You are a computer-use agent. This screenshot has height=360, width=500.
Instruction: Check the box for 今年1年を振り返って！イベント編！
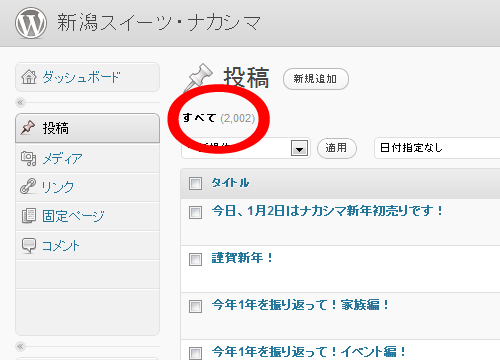coord(195,353)
